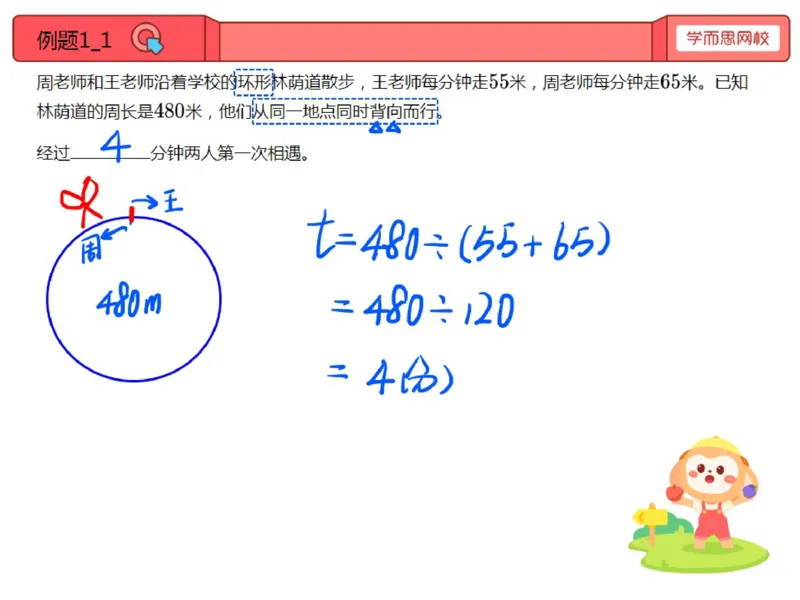Click the text 林荫道的周长是480米

coord(119,111)
